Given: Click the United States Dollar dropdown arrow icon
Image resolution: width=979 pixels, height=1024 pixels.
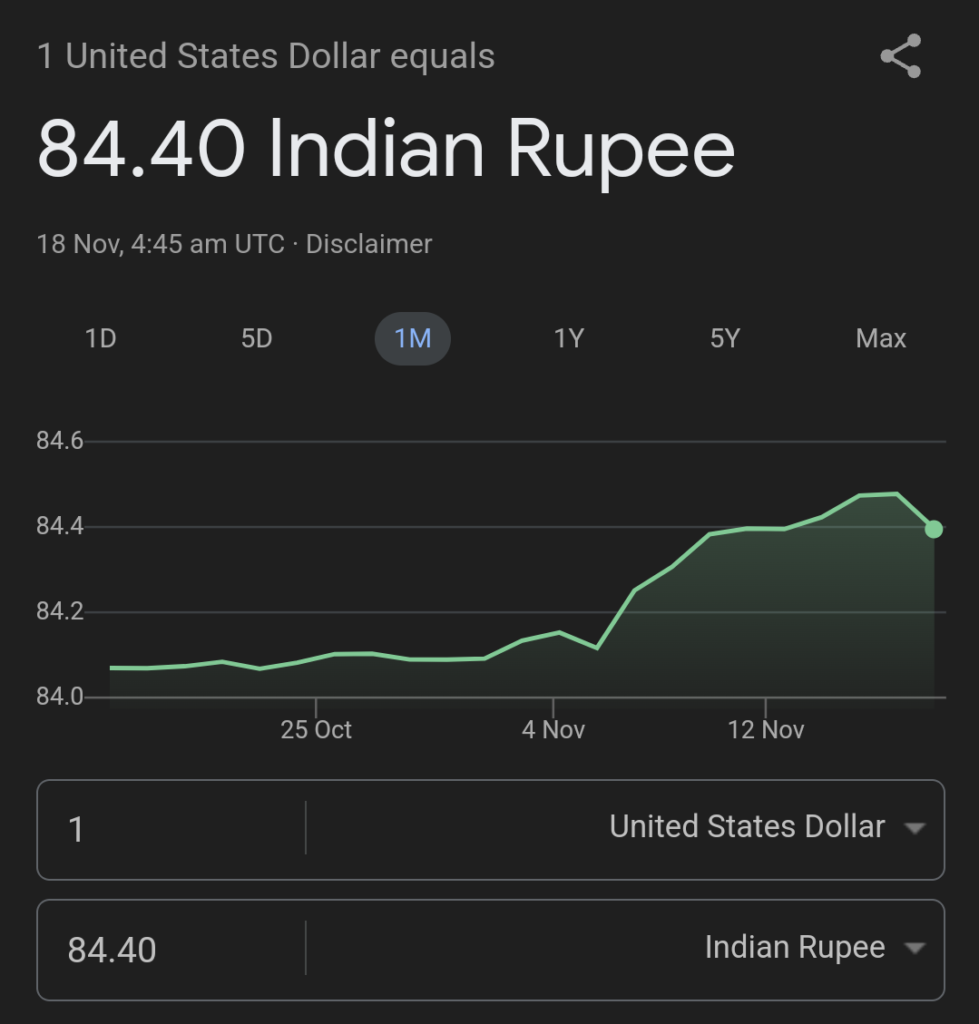Looking at the screenshot, I should pos(916,828).
